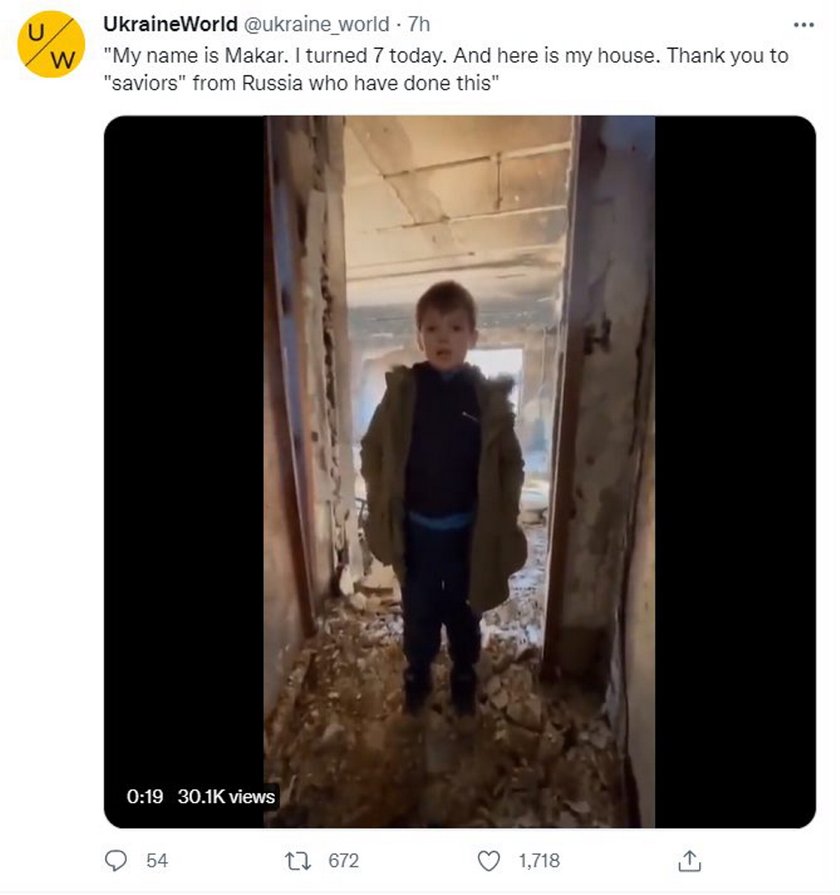
Task: Click the 54 replies count
Action: [x=157, y=861]
